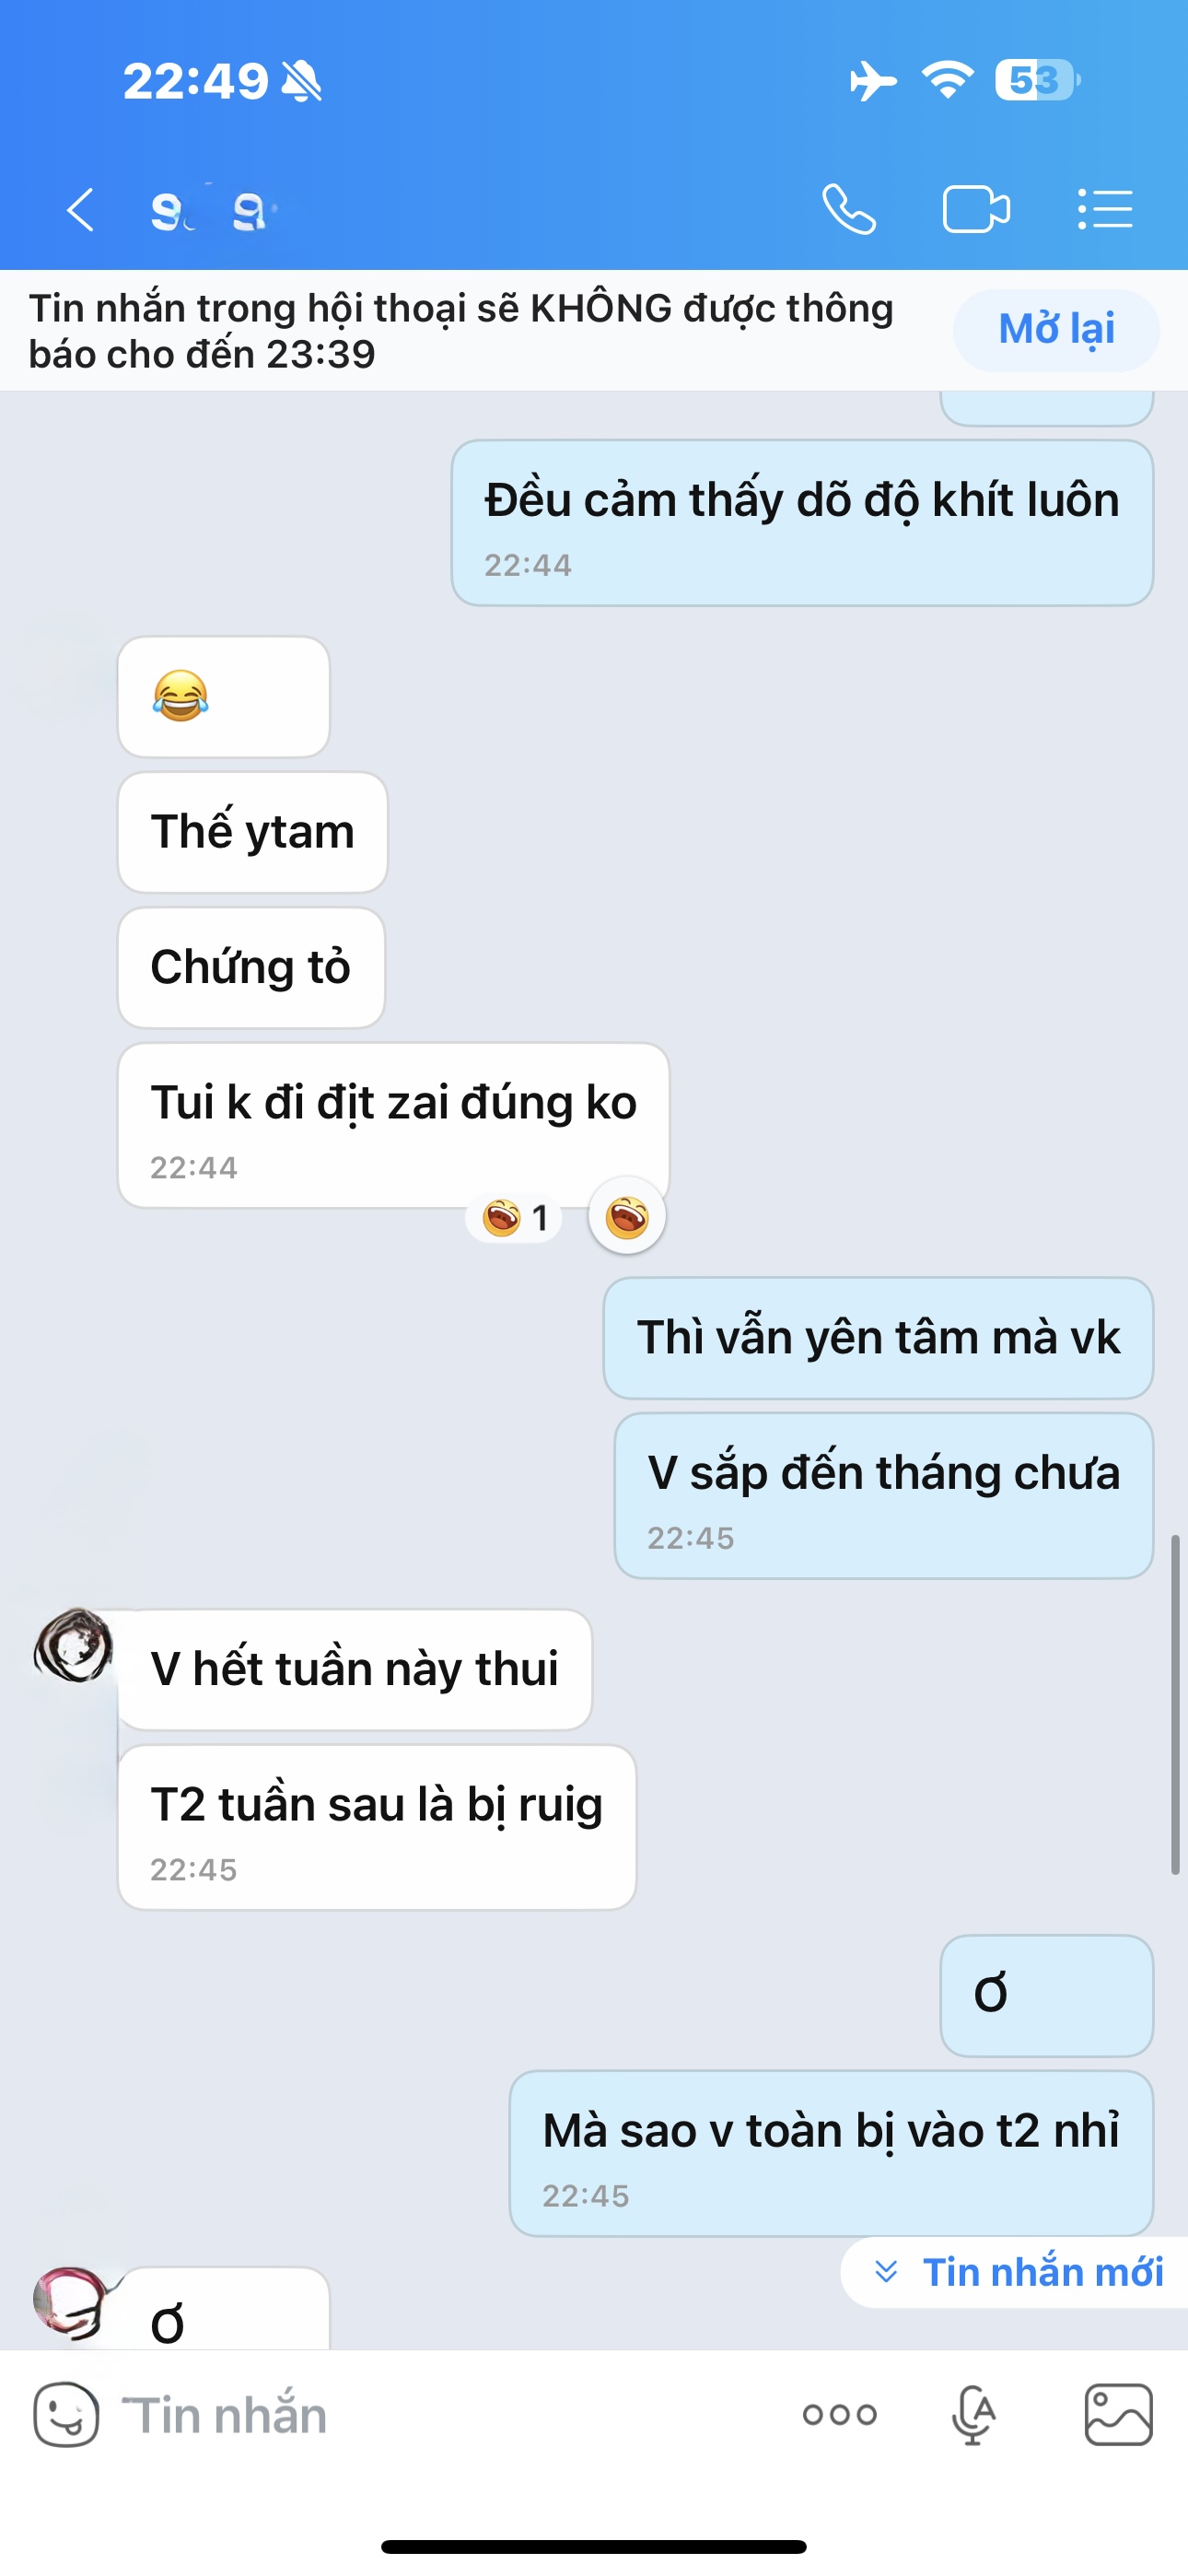The image size is (1188, 2576).
Task: Start a voice call with phone icon
Action: click(x=849, y=210)
